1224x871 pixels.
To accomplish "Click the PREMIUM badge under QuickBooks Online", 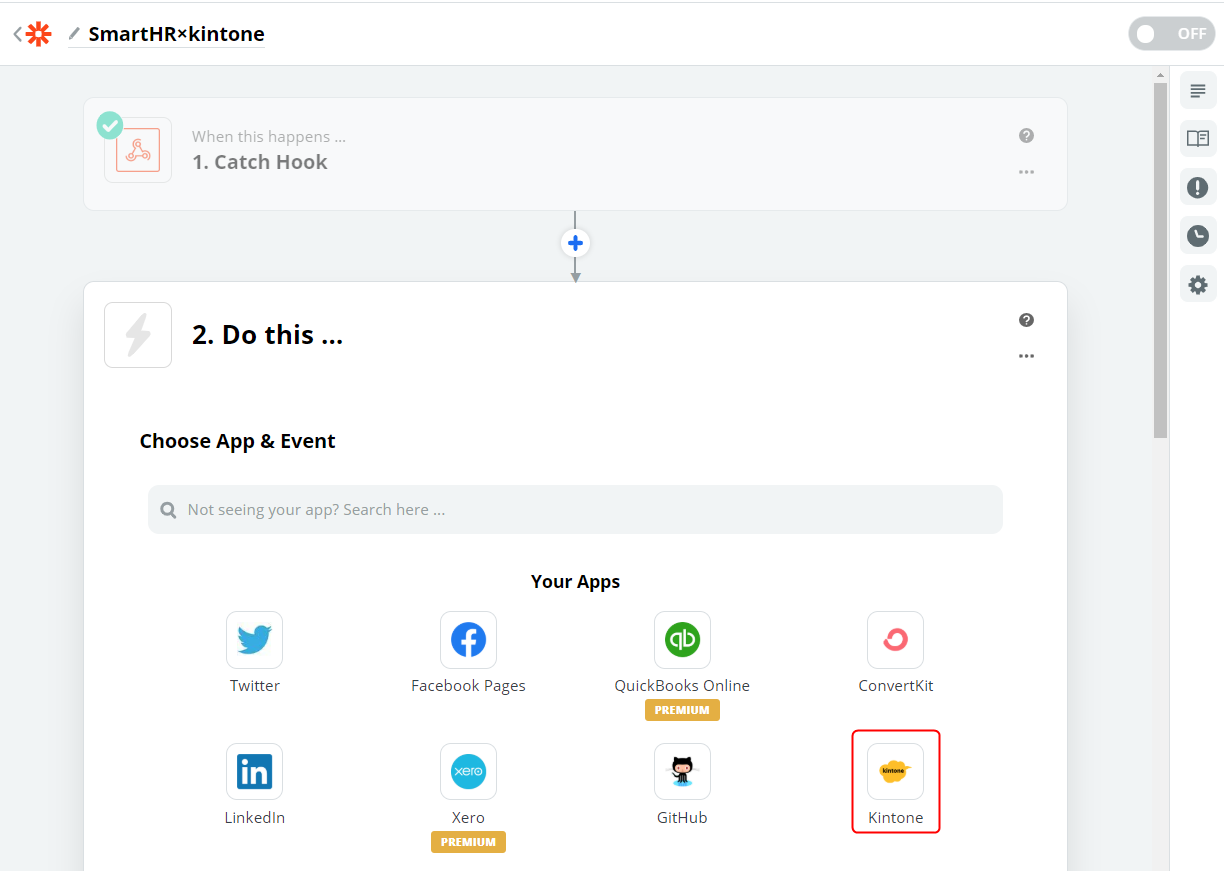I will (x=682, y=710).
